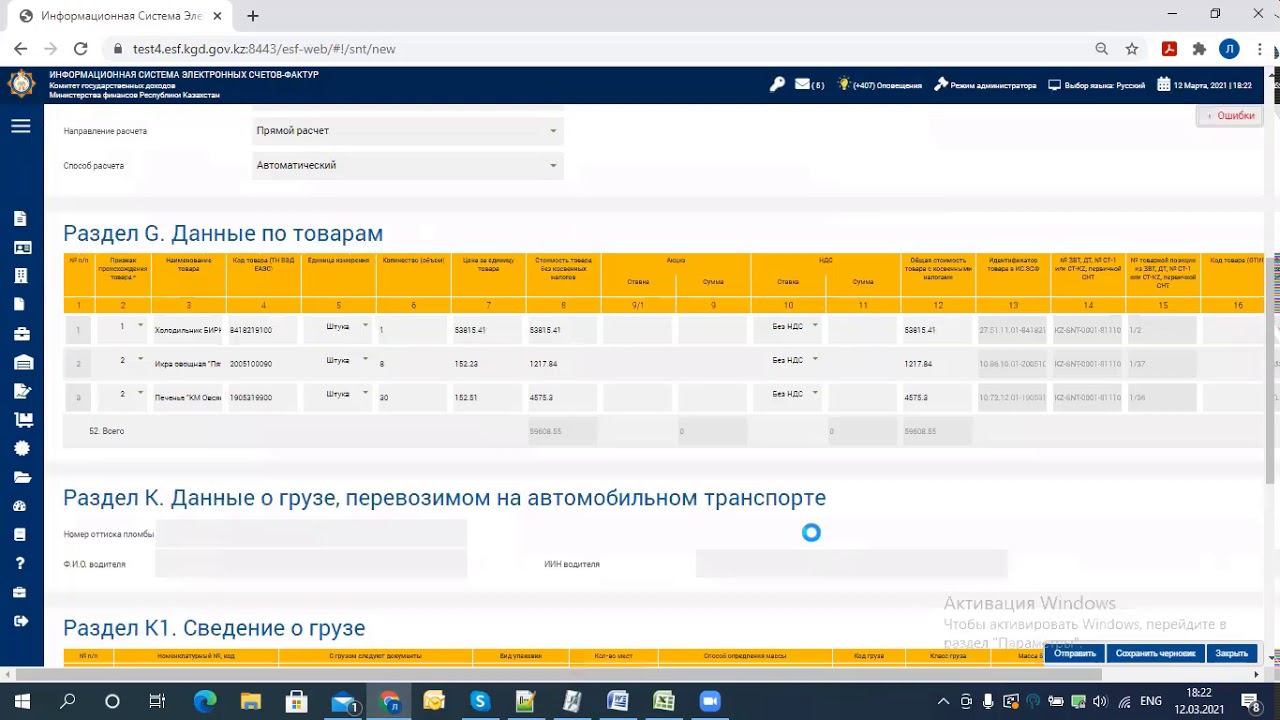Click the building icon in sidebar
This screenshot has width=1280, height=720.
(21, 276)
